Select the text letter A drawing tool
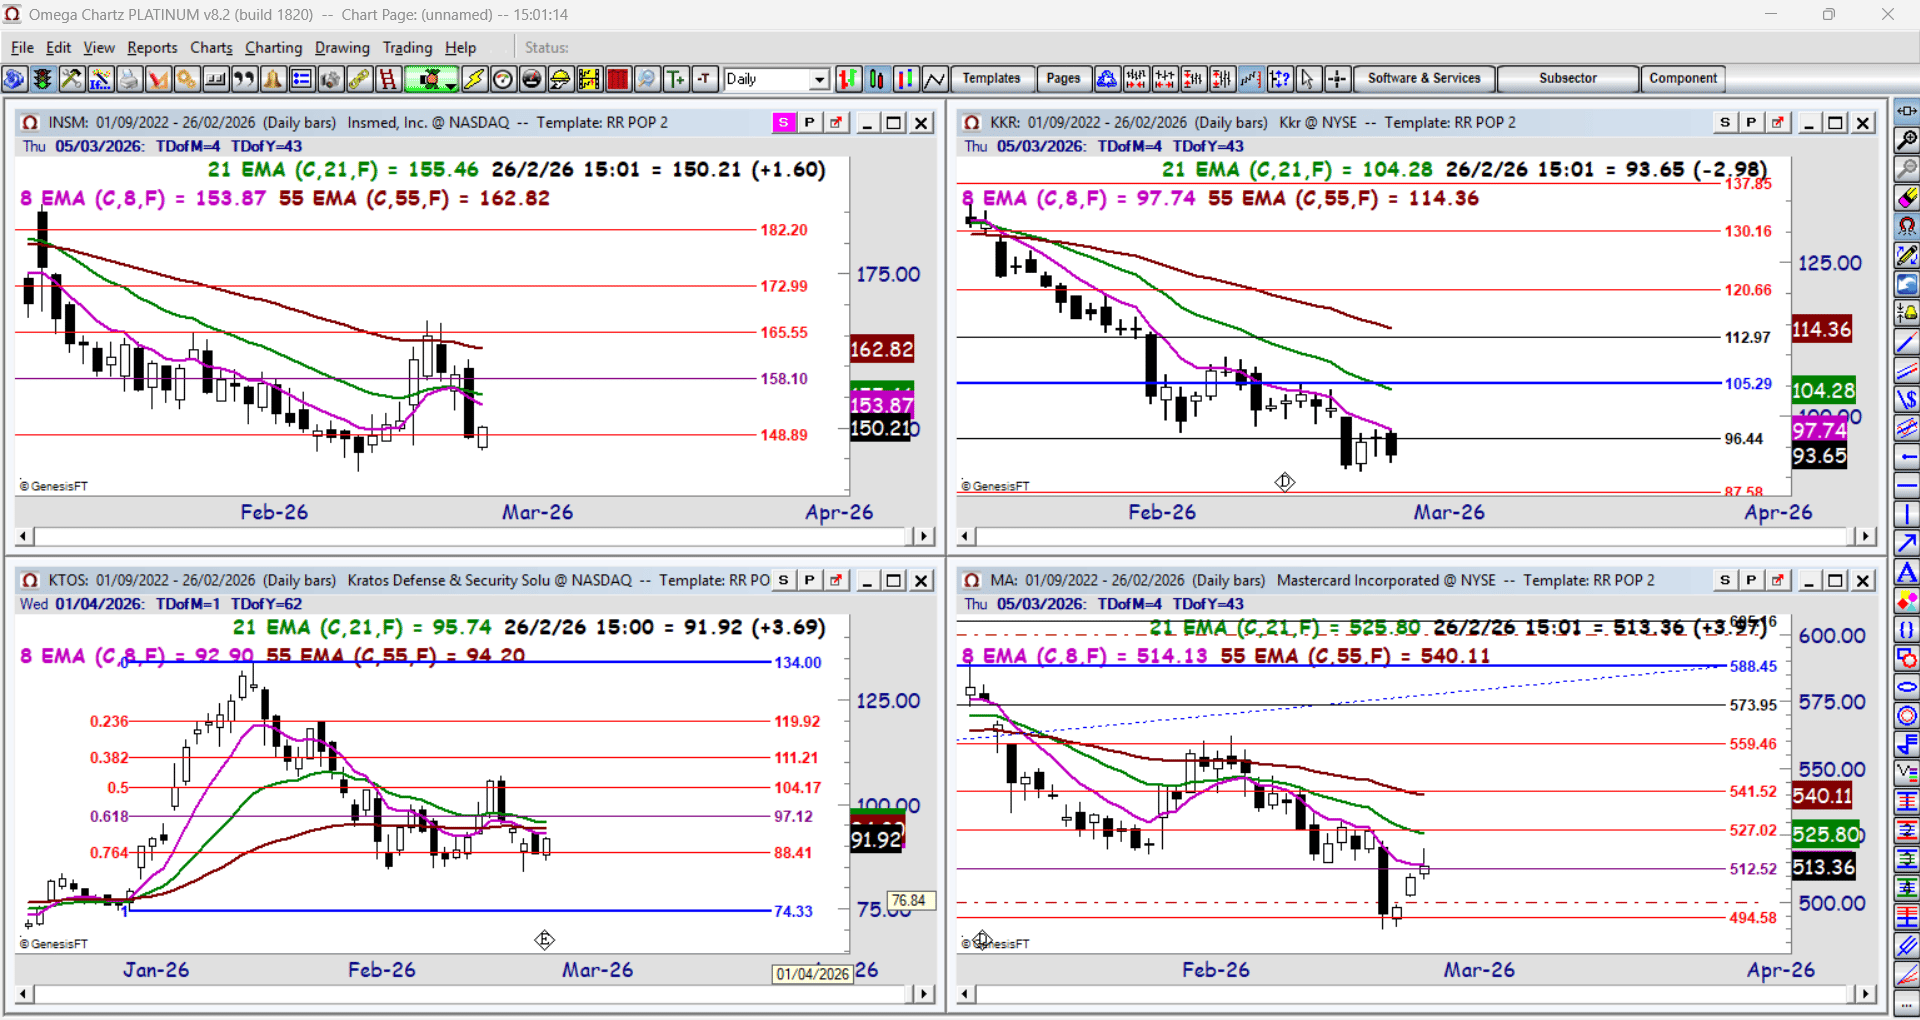The width and height of the screenshot is (1920, 1020). (1907, 573)
